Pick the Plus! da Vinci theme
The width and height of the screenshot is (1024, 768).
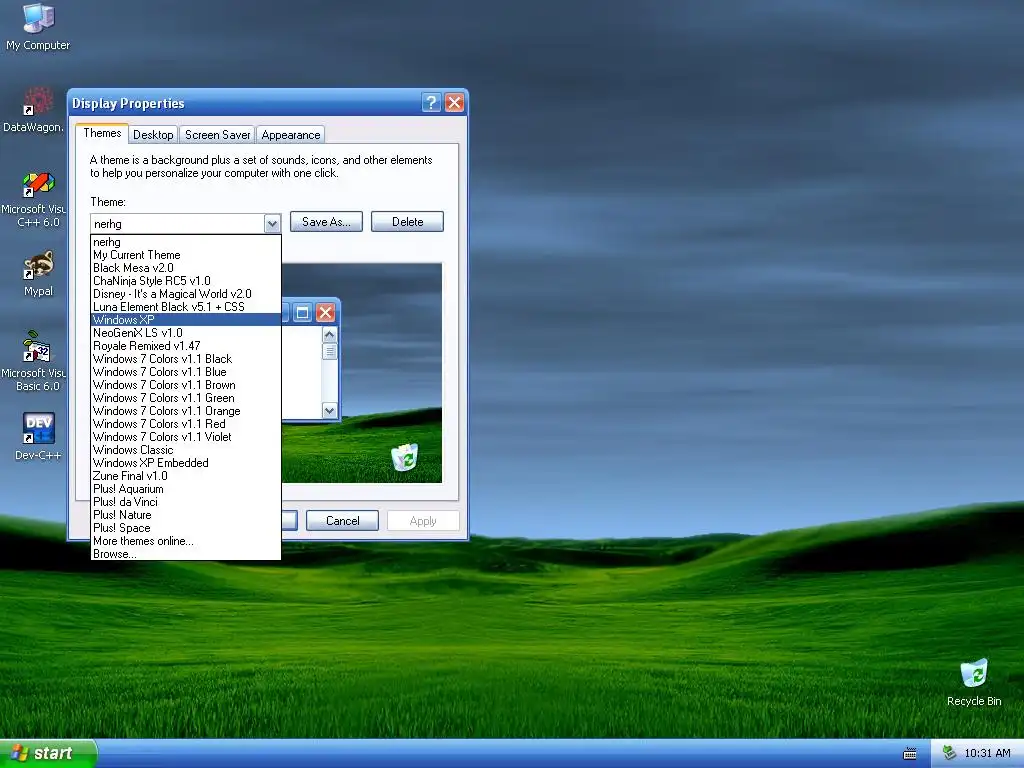[x=186, y=502]
